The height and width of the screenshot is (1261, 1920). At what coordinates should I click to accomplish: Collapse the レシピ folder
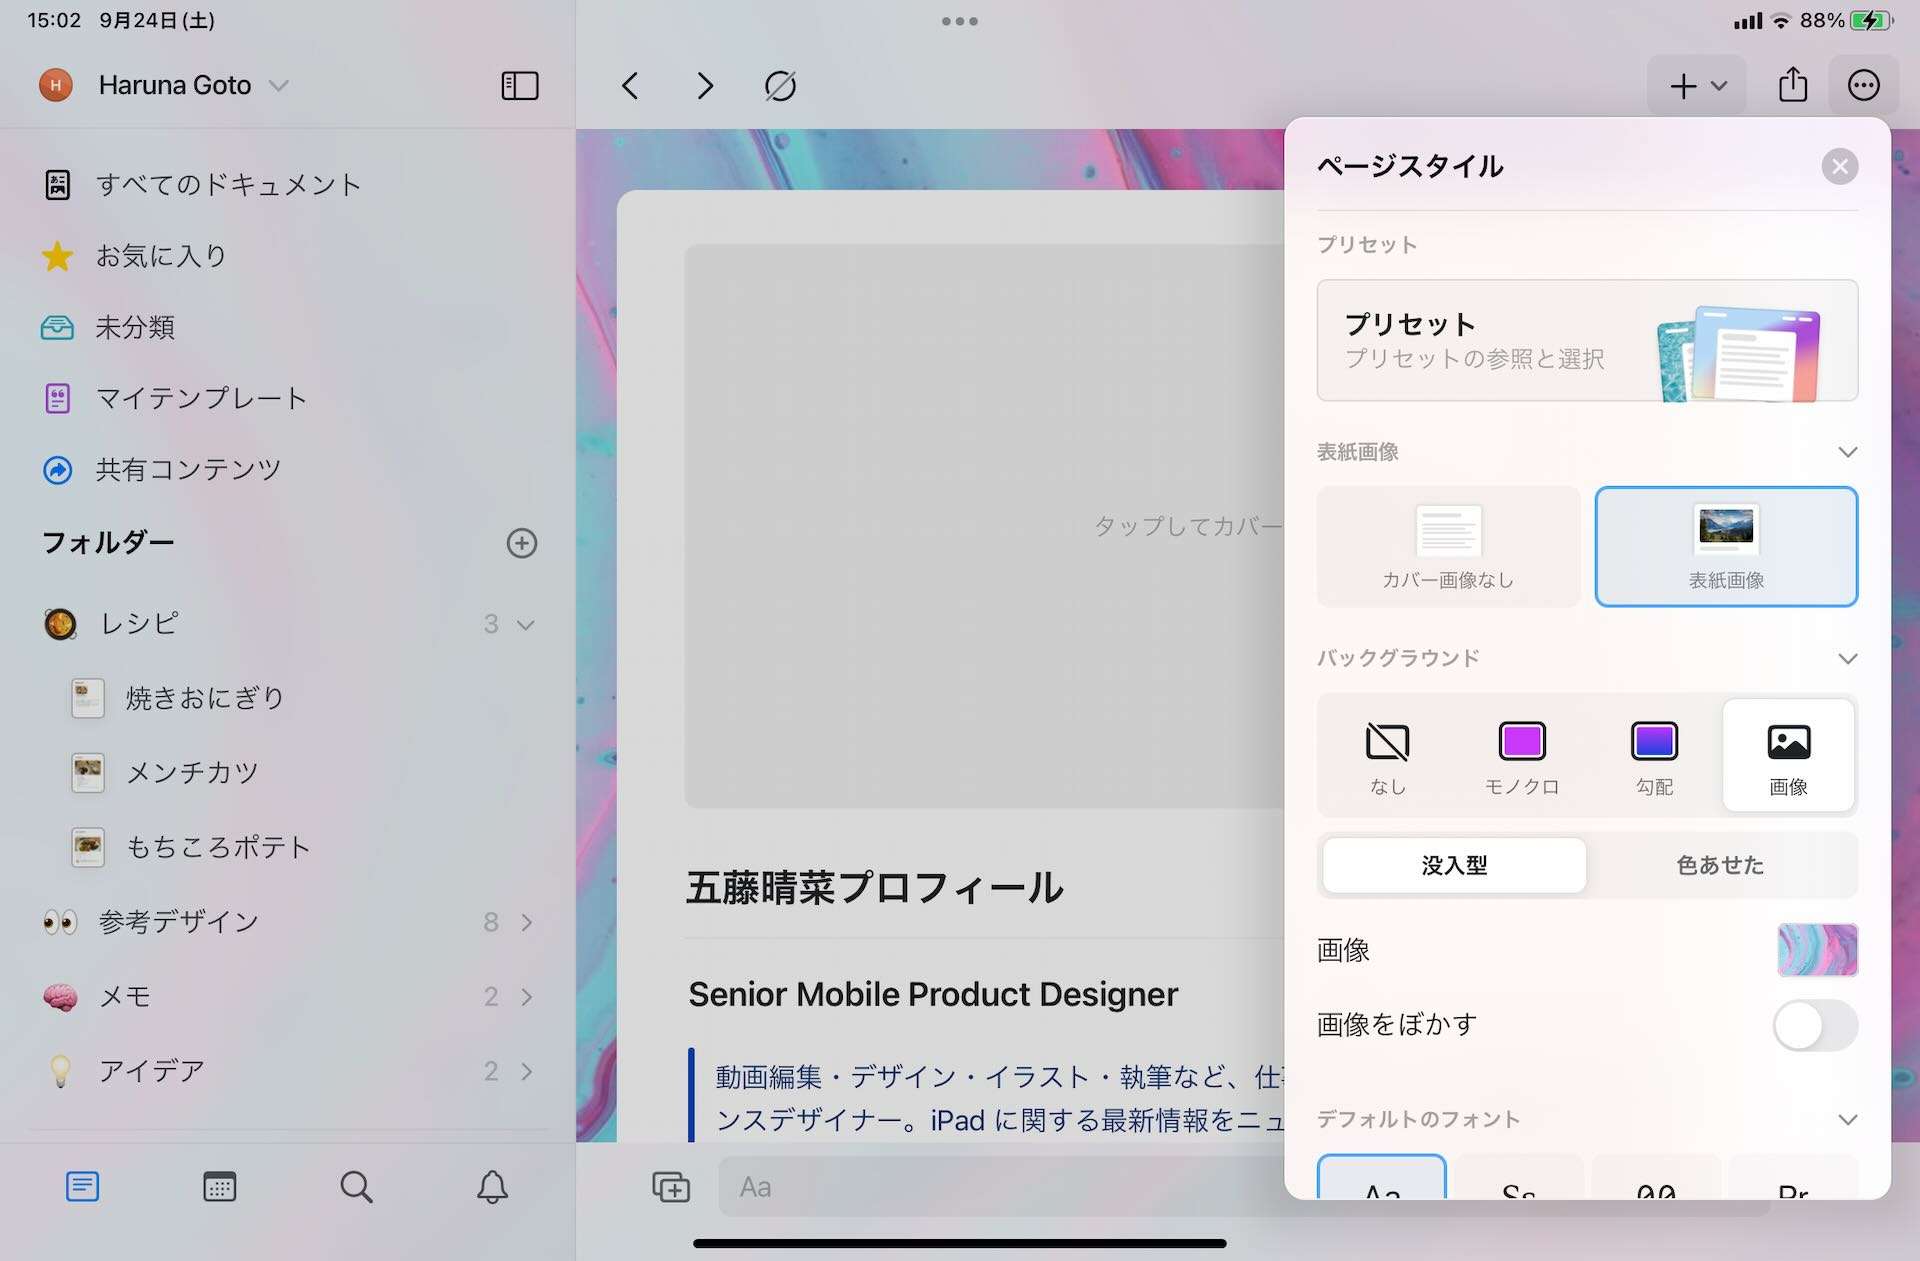point(526,624)
